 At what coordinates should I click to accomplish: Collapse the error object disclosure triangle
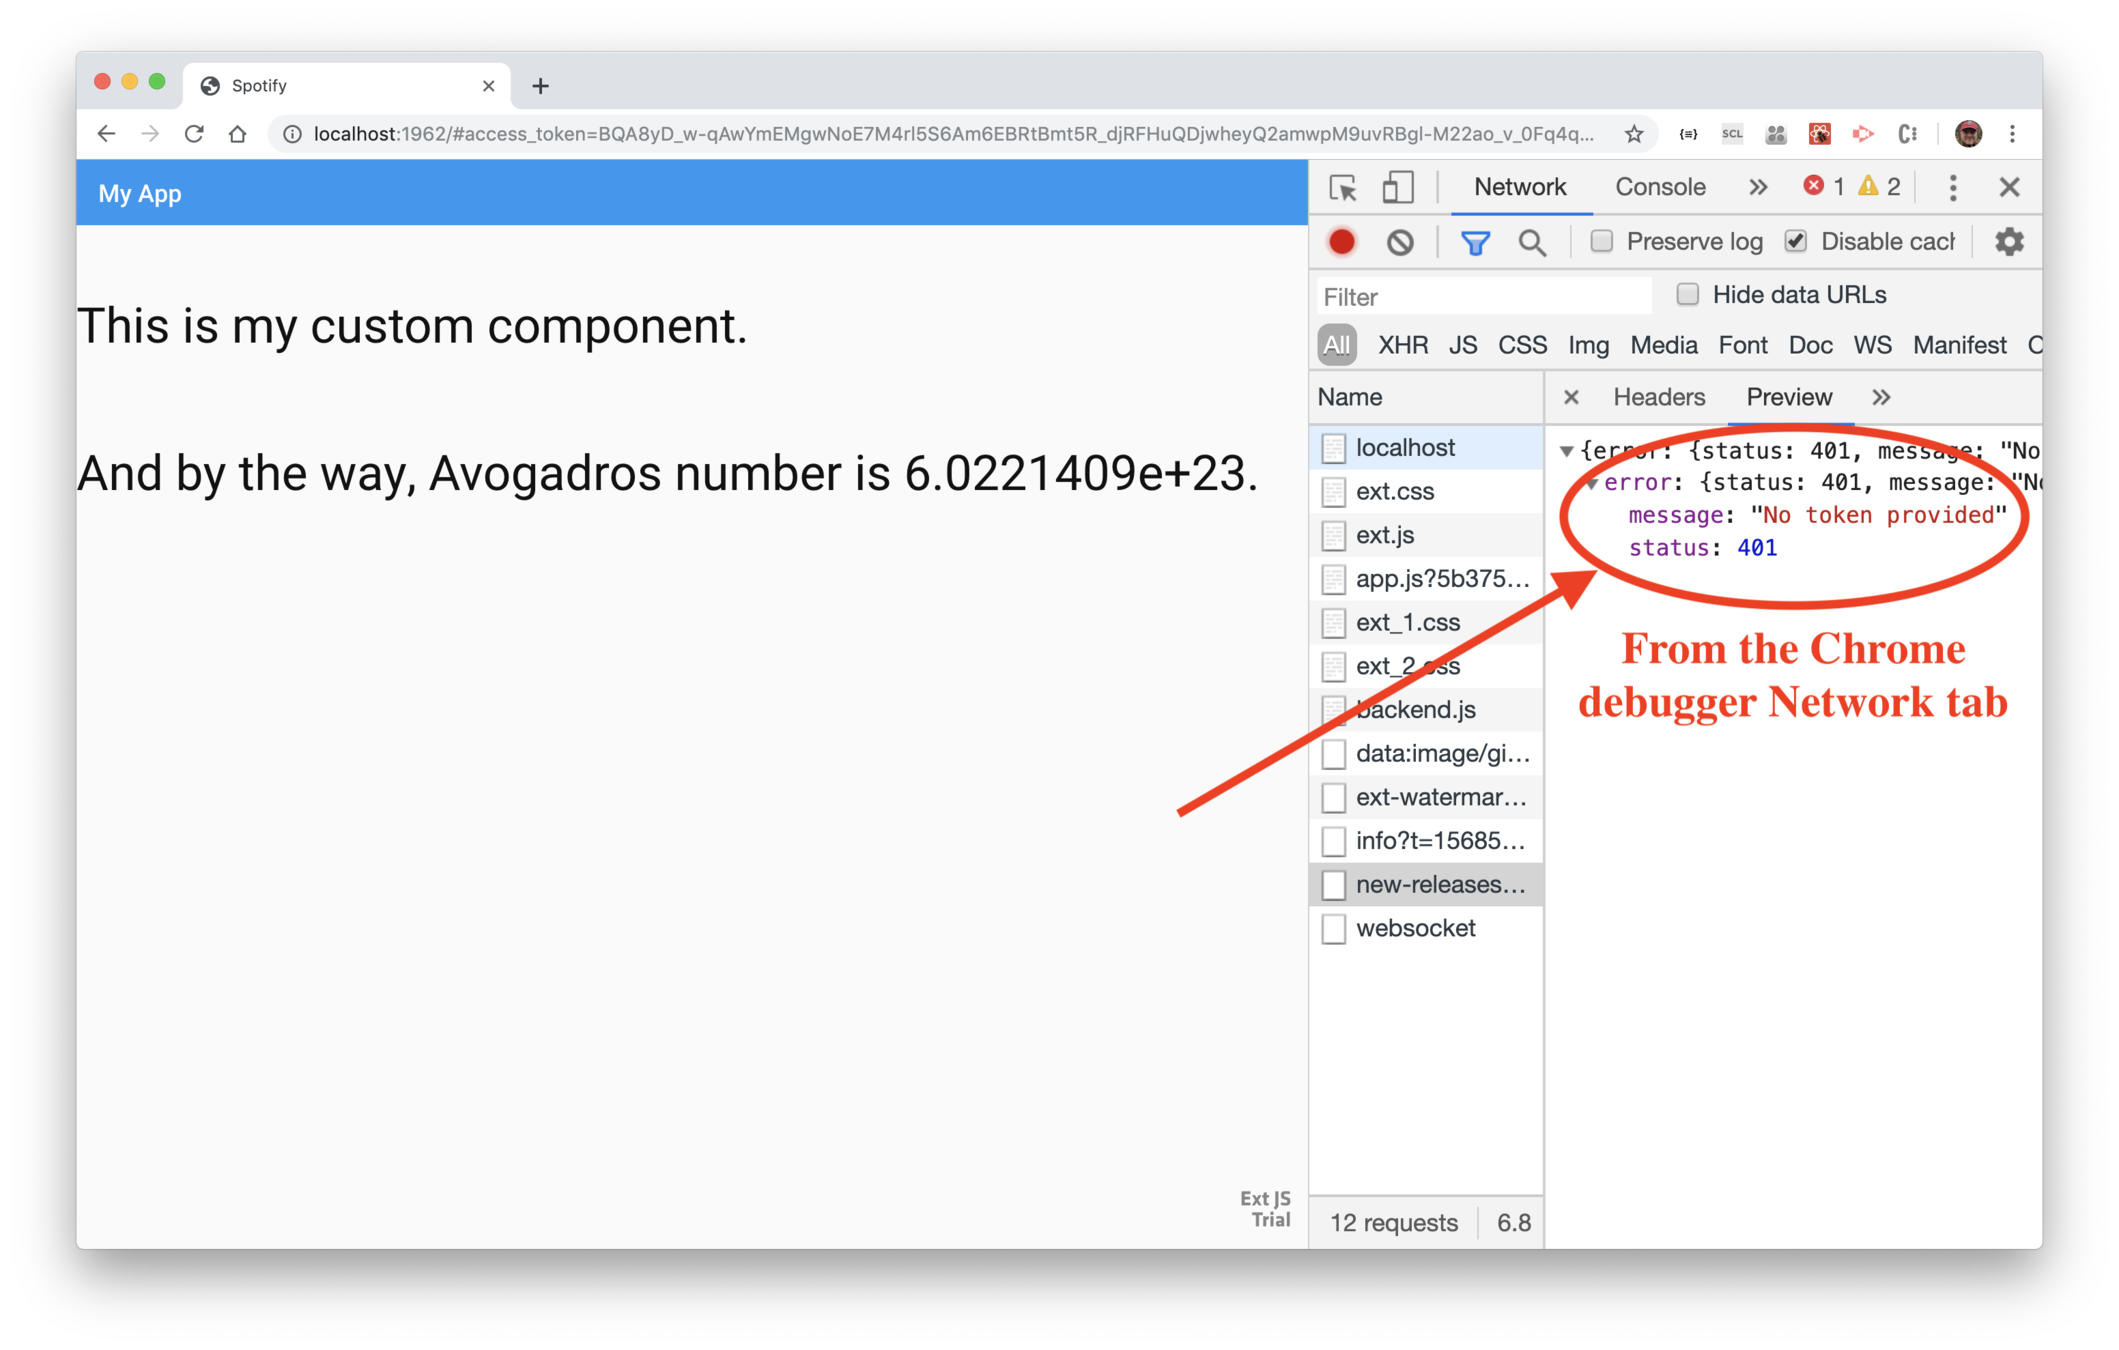[x=1592, y=483]
